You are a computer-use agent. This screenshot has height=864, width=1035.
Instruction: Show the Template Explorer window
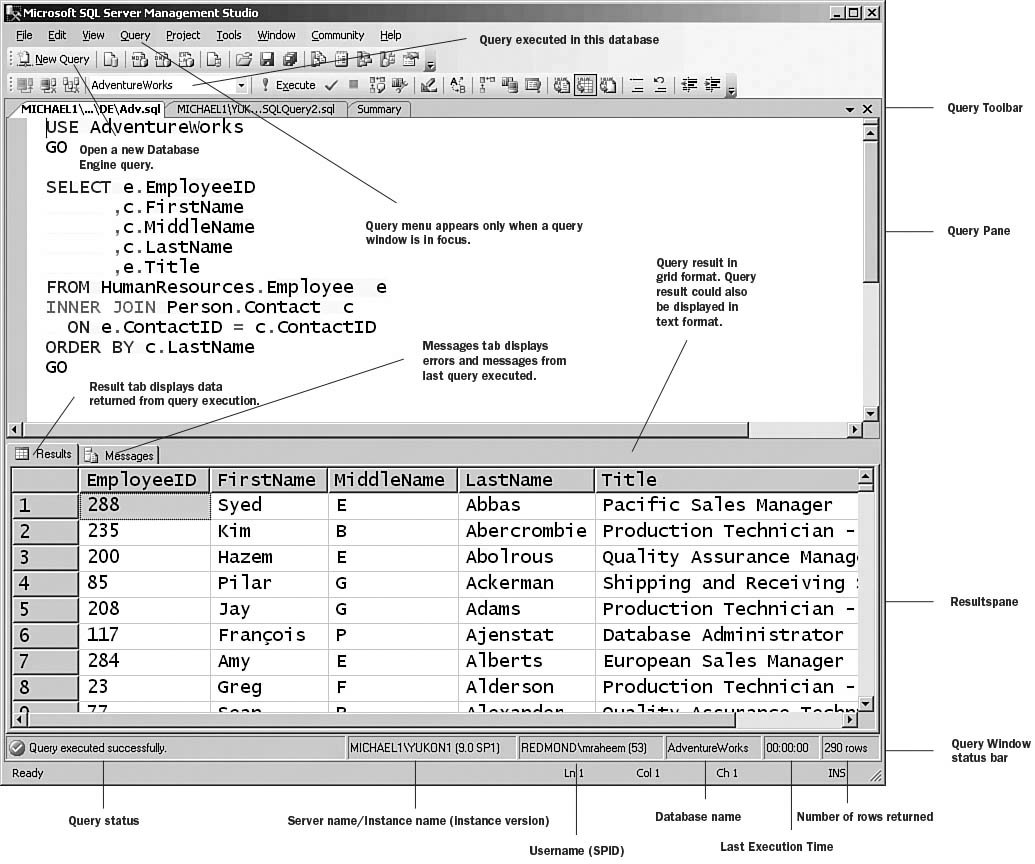[x=387, y=59]
